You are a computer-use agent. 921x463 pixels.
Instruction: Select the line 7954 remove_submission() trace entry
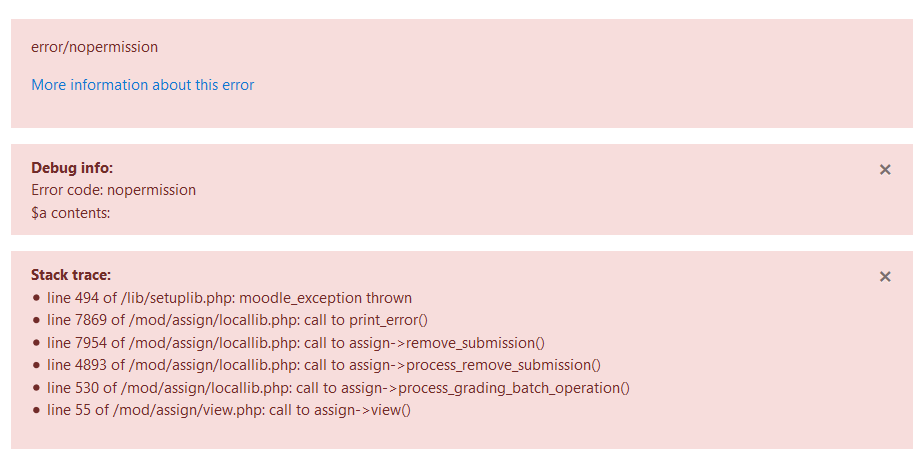[x=295, y=343]
